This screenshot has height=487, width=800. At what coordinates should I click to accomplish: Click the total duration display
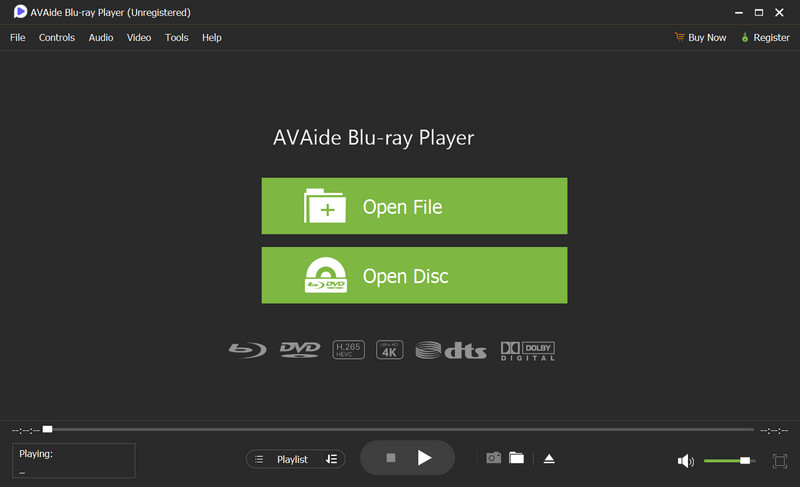coord(774,430)
